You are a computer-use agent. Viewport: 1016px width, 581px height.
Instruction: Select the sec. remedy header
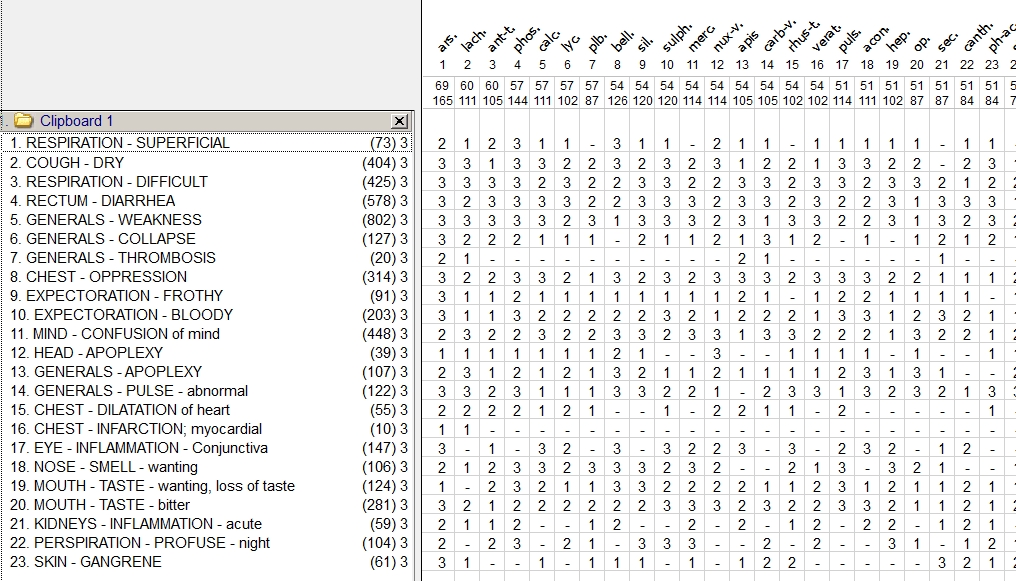coord(947,42)
